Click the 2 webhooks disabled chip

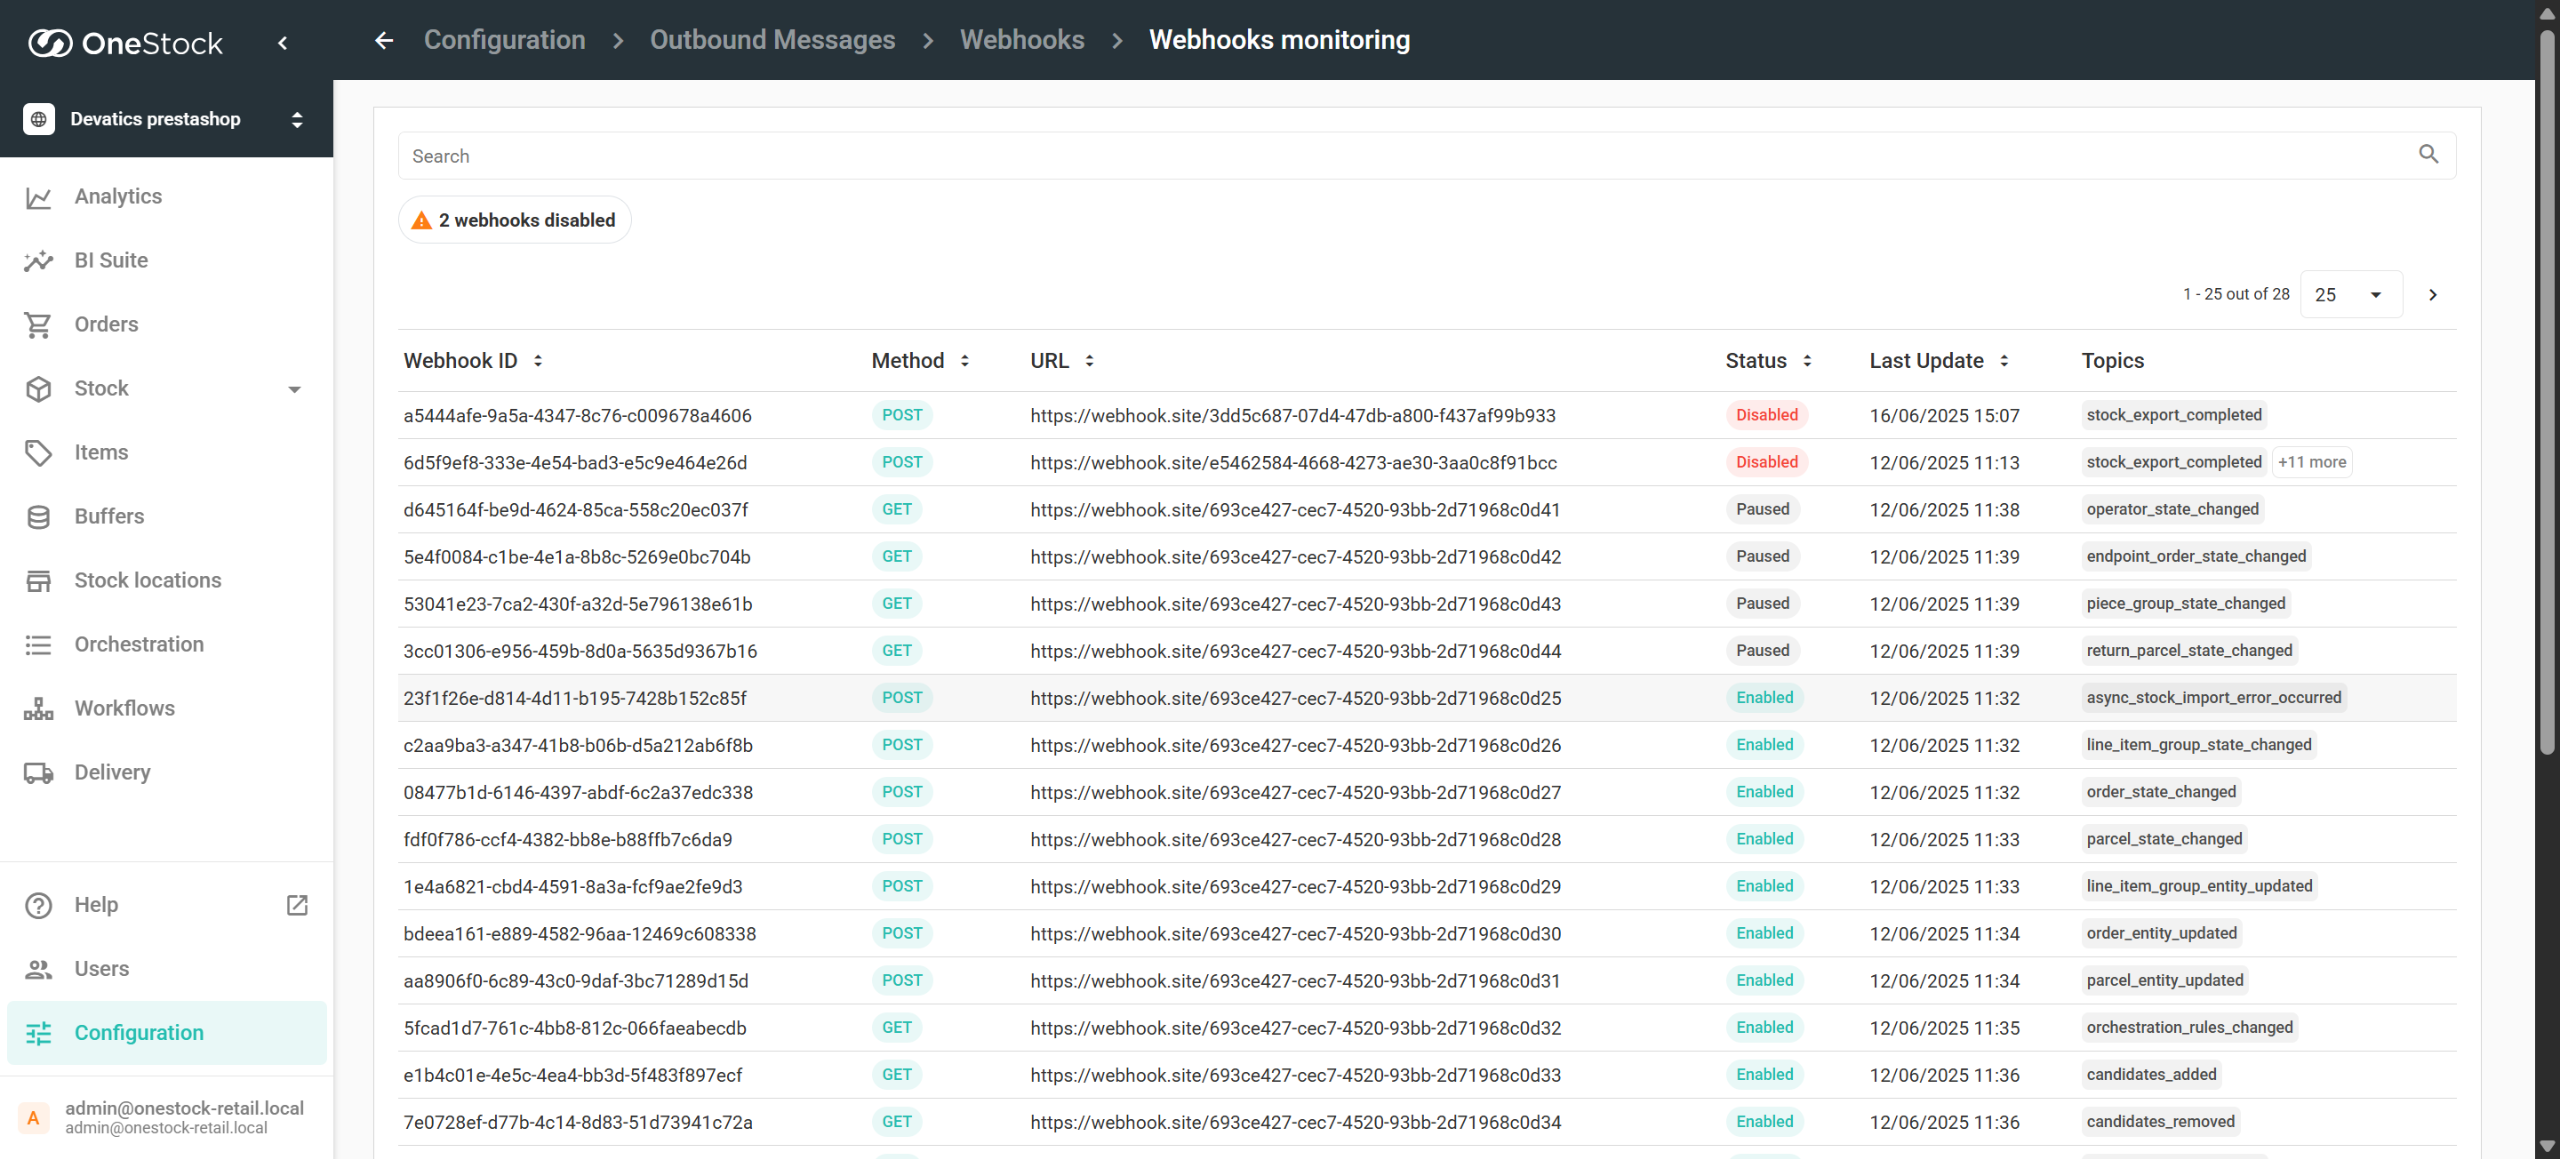pos(515,220)
